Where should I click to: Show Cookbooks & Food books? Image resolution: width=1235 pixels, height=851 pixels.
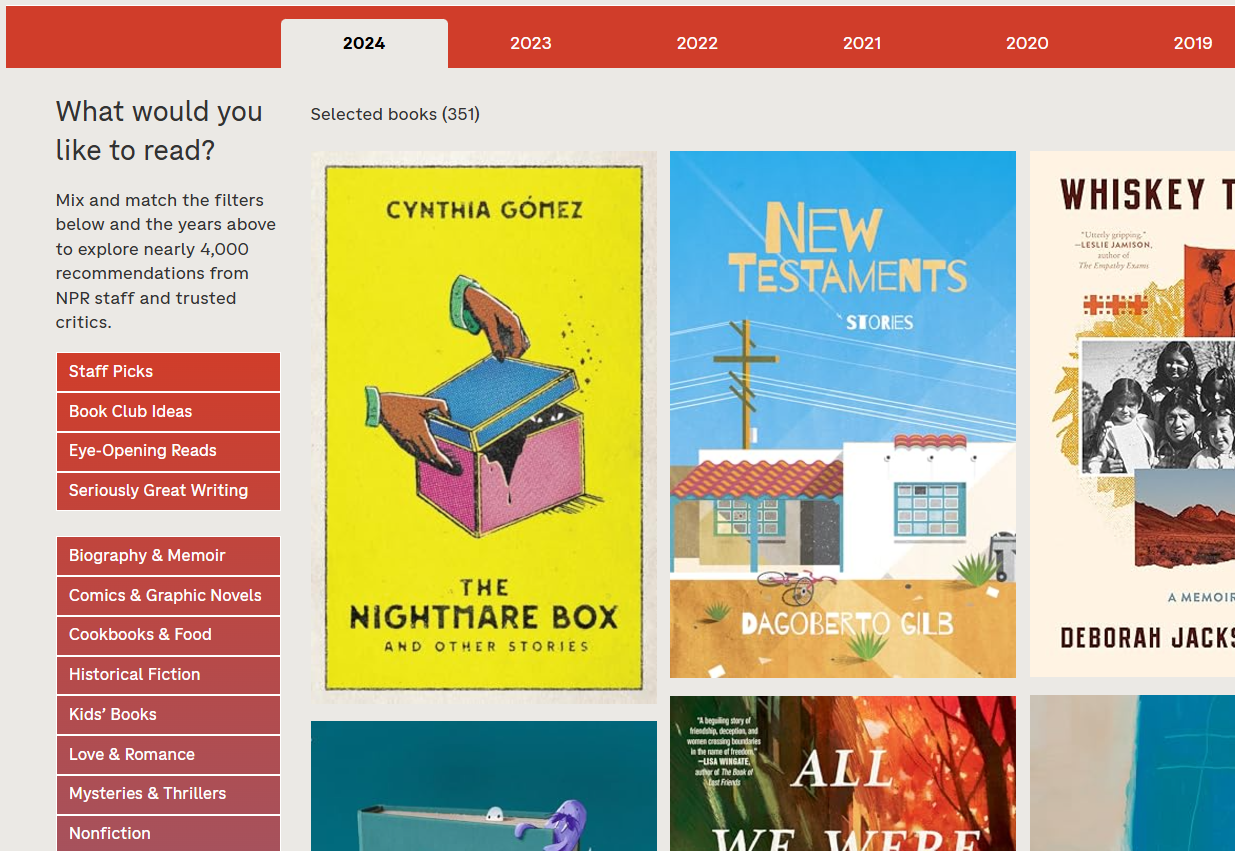(168, 635)
